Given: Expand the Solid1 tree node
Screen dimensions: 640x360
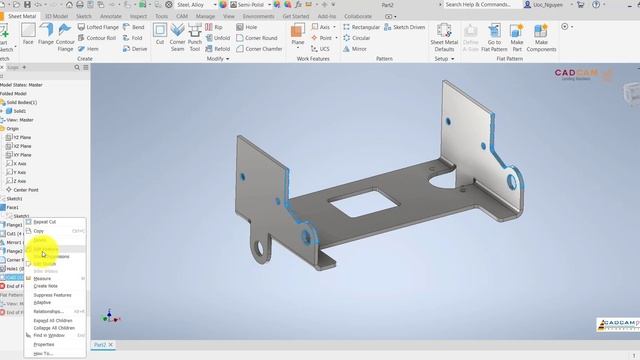Looking at the screenshot, I should tap(2, 111).
